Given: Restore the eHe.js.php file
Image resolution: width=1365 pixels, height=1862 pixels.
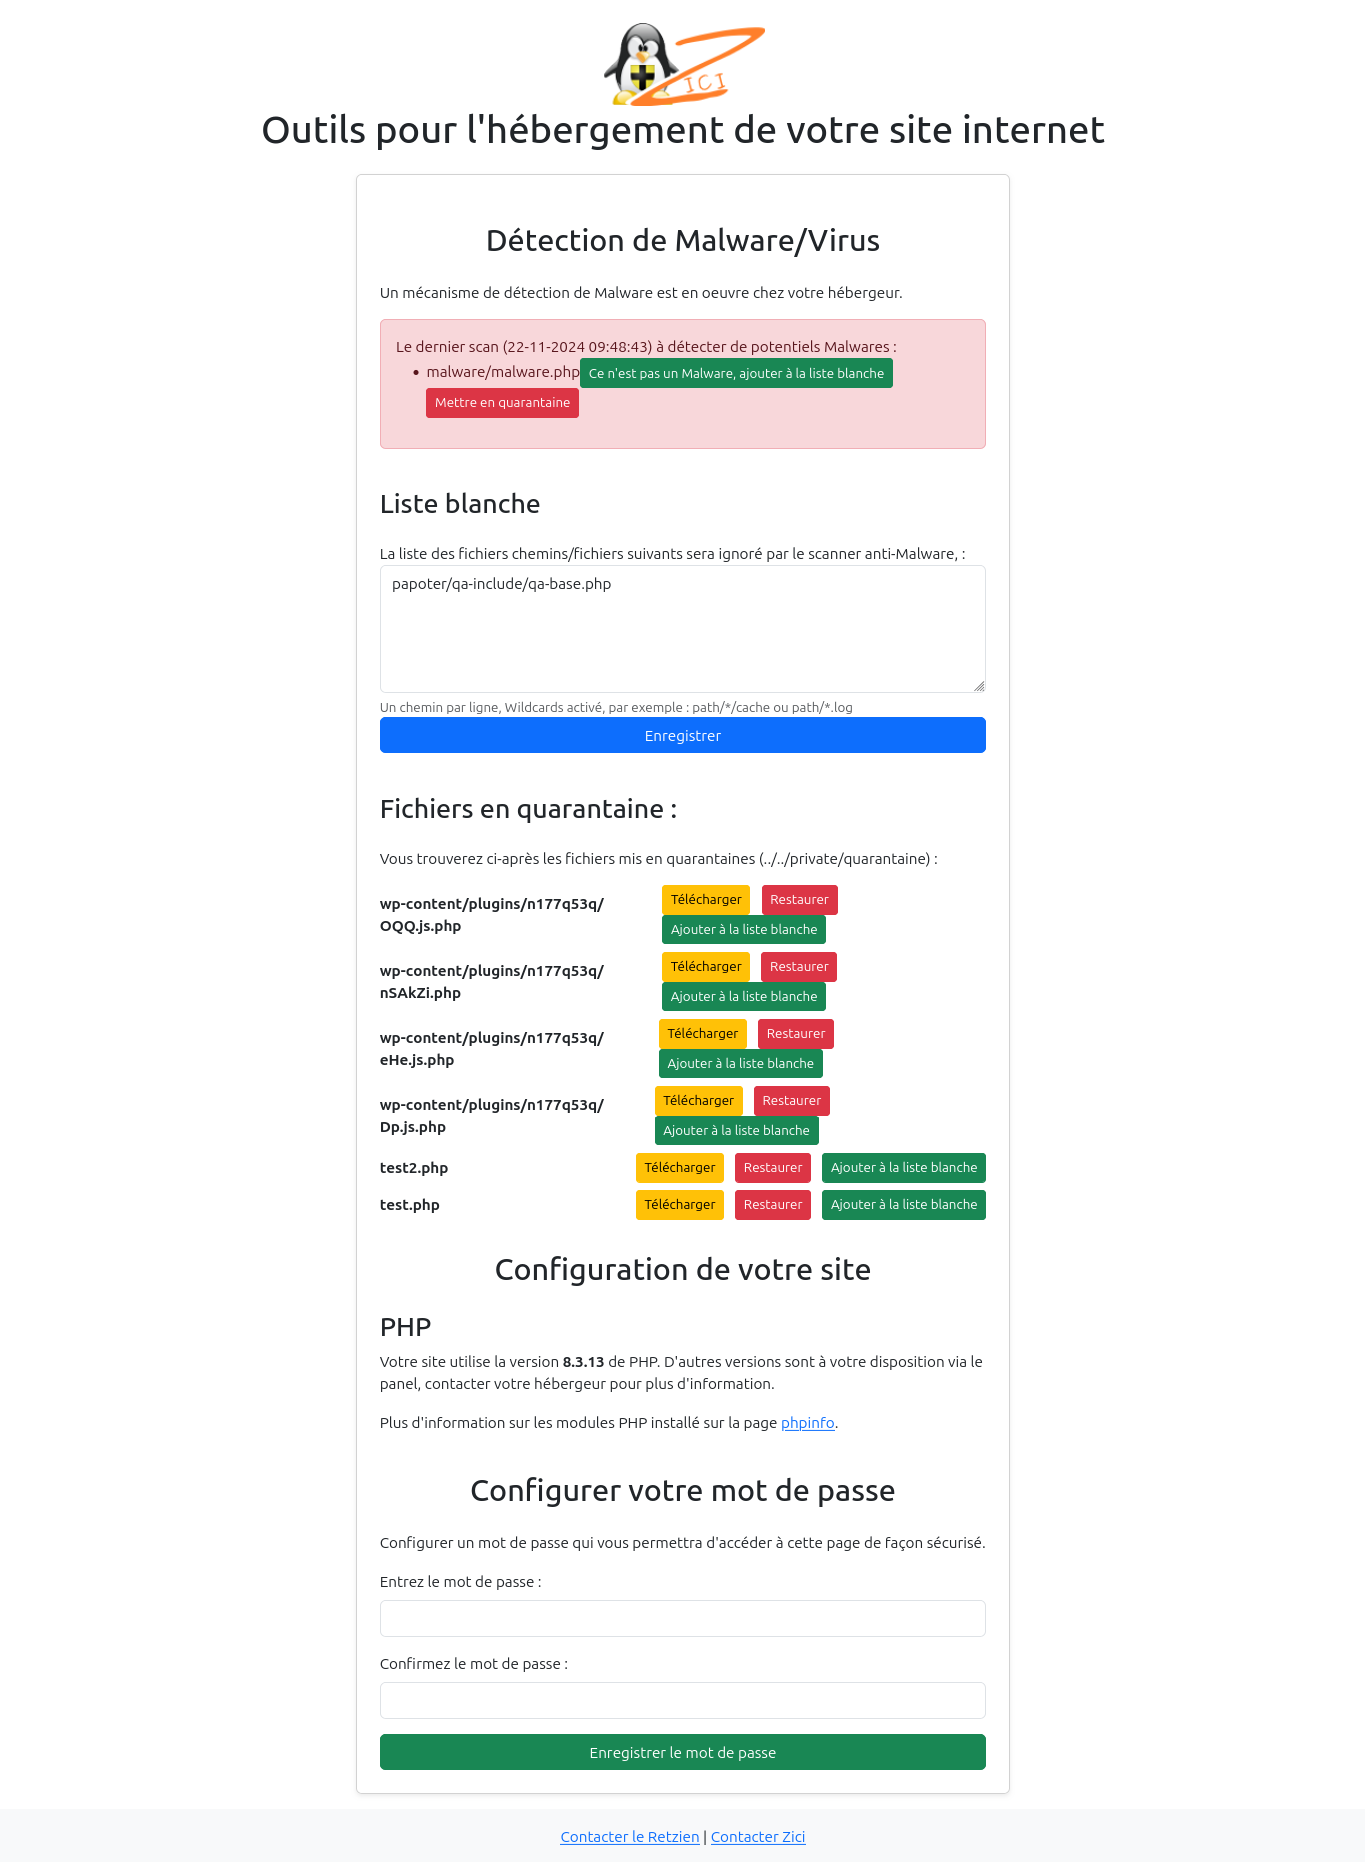Looking at the screenshot, I should tap(795, 1034).
